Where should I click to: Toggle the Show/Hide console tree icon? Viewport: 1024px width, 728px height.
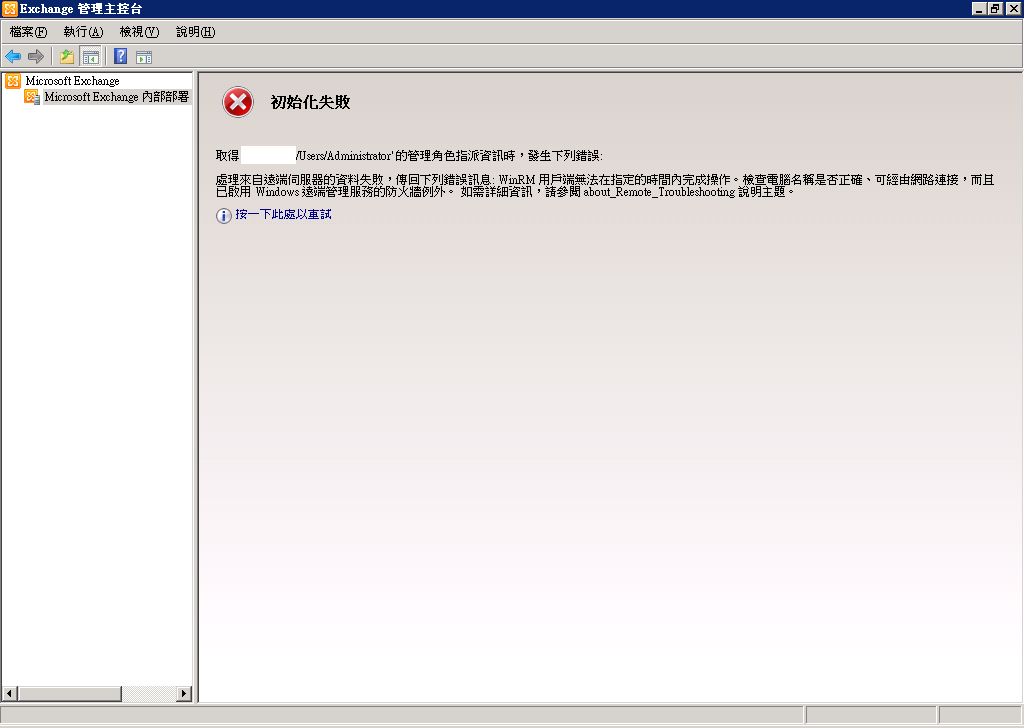coord(91,57)
